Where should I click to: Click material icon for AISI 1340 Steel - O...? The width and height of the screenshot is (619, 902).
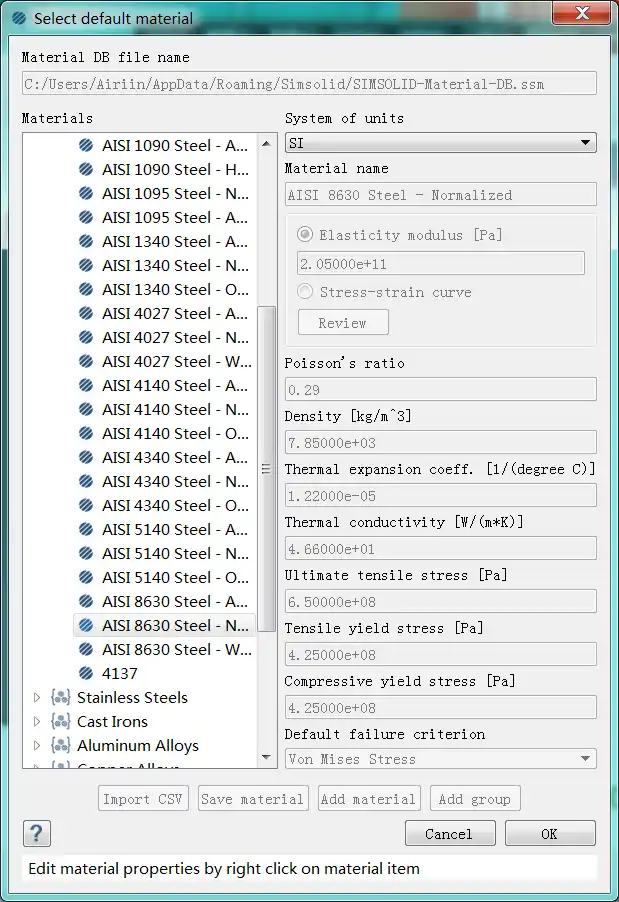pyautogui.click(x=86, y=289)
